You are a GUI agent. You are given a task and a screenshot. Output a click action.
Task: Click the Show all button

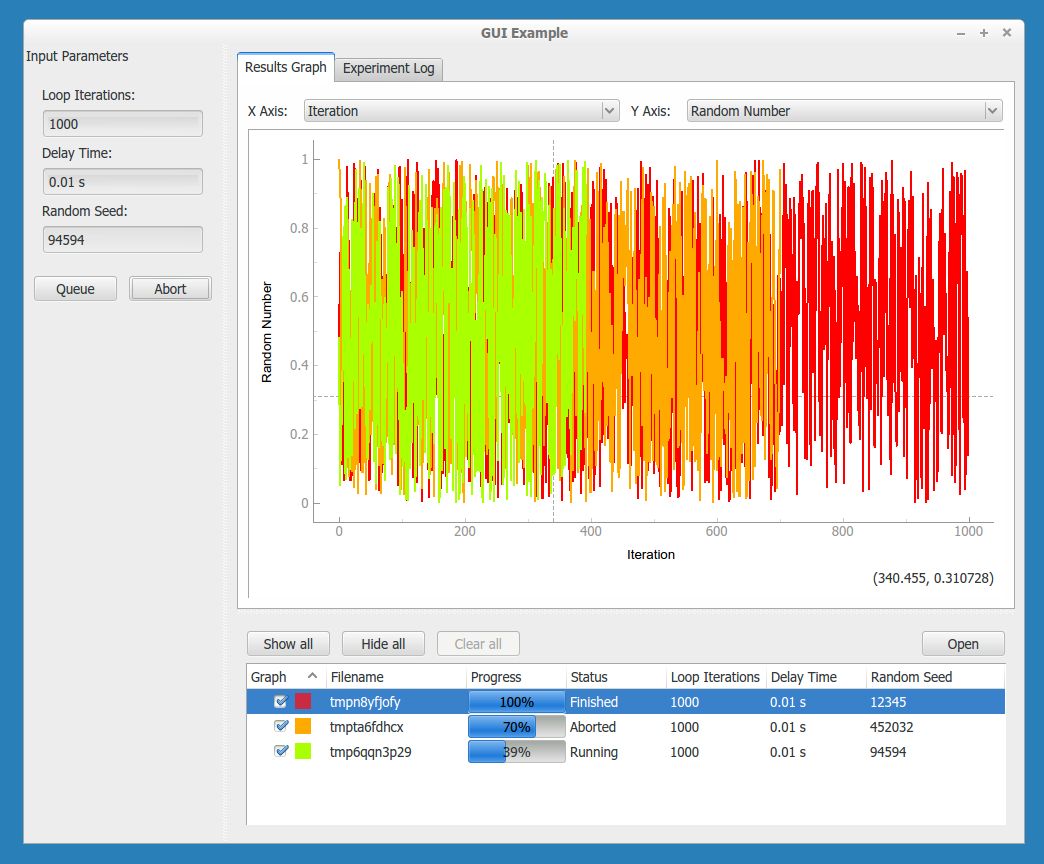point(288,644)
